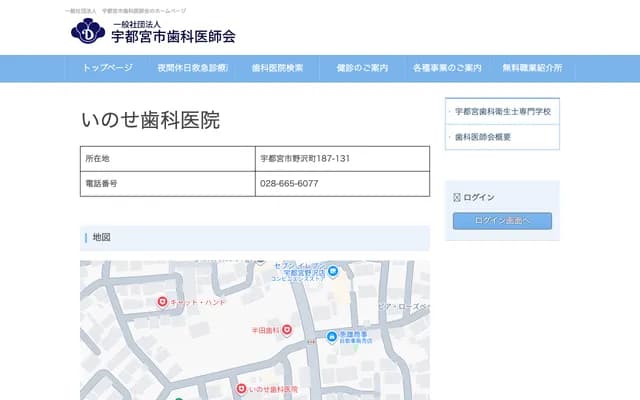Open 無料職業紹介所 navigation item
The height and width of the screenshot is (400, 640).
[x=532, y=68]
